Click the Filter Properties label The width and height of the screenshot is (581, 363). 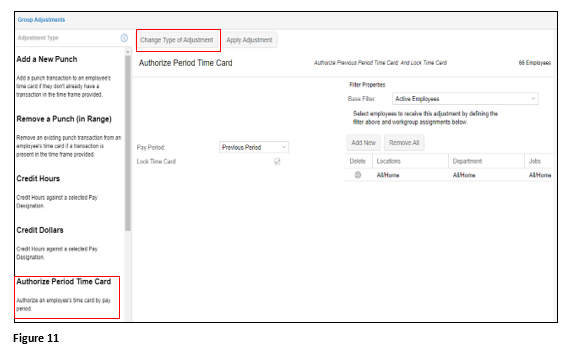click(367, 85)
